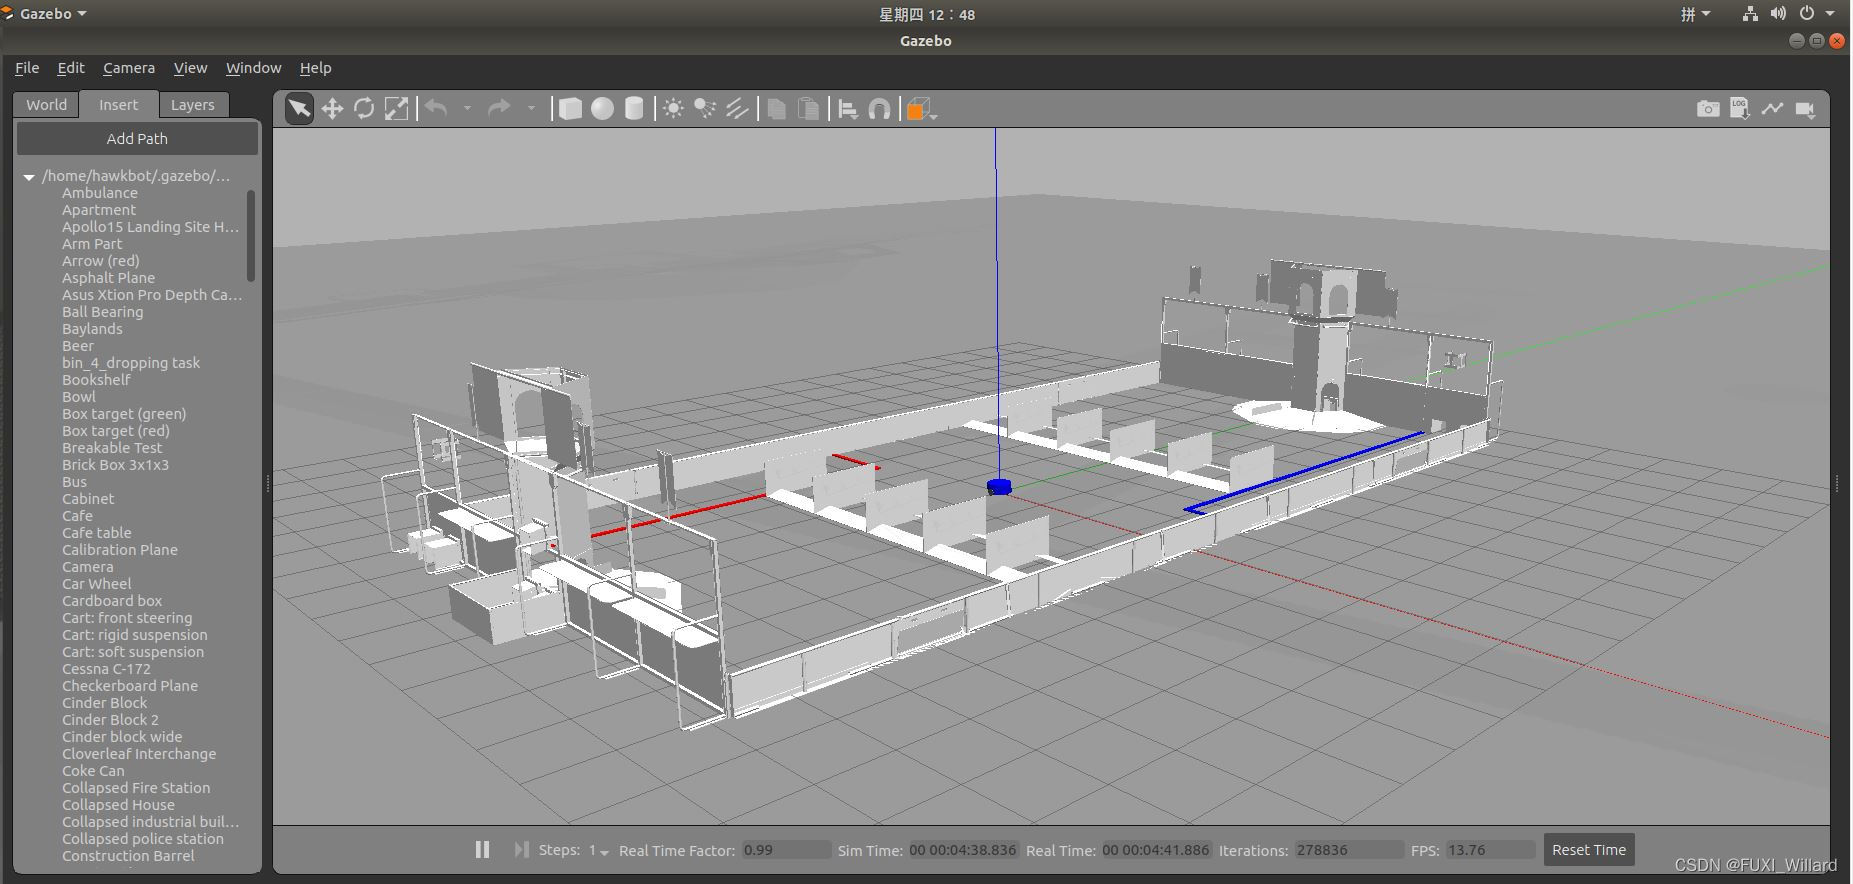
Task: Select the translate mode tool
Action: [x=332, y=109]
